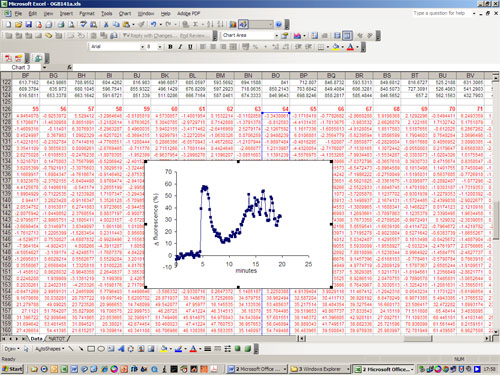Select the Arrow drawing tool
This screenshot has width=500, height=376.
coord(81,349)
